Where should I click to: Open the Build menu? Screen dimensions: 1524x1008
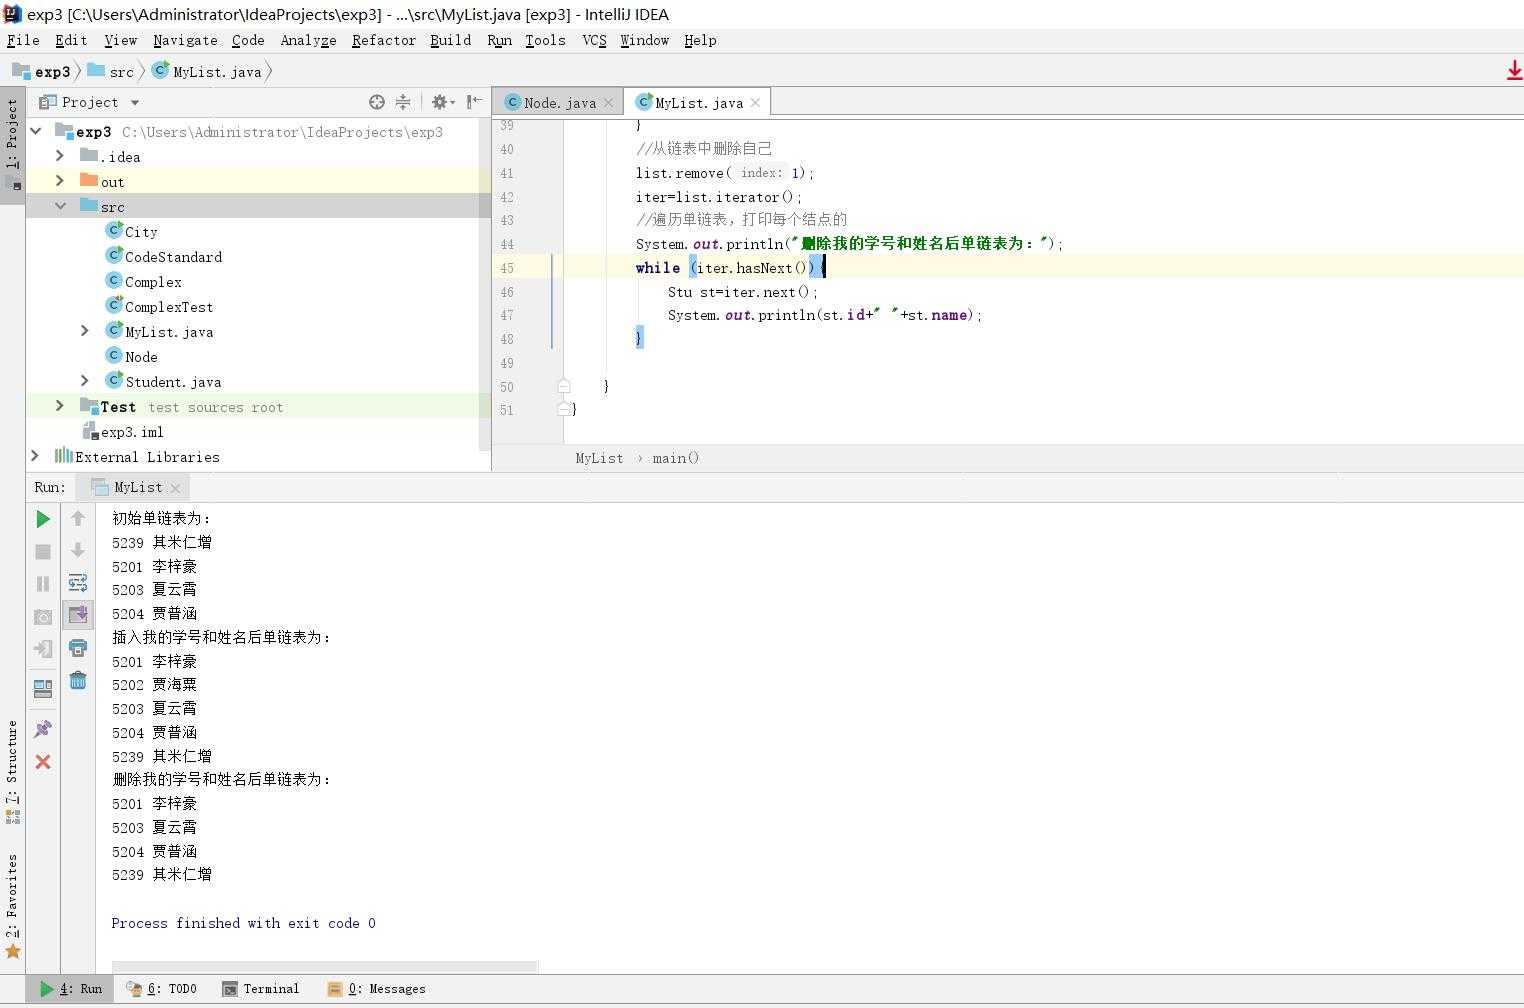tap(450, 40)
